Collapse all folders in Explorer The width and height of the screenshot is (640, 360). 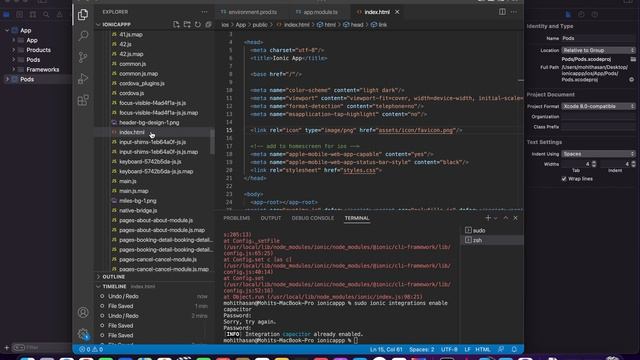click(x=209, y=24)
